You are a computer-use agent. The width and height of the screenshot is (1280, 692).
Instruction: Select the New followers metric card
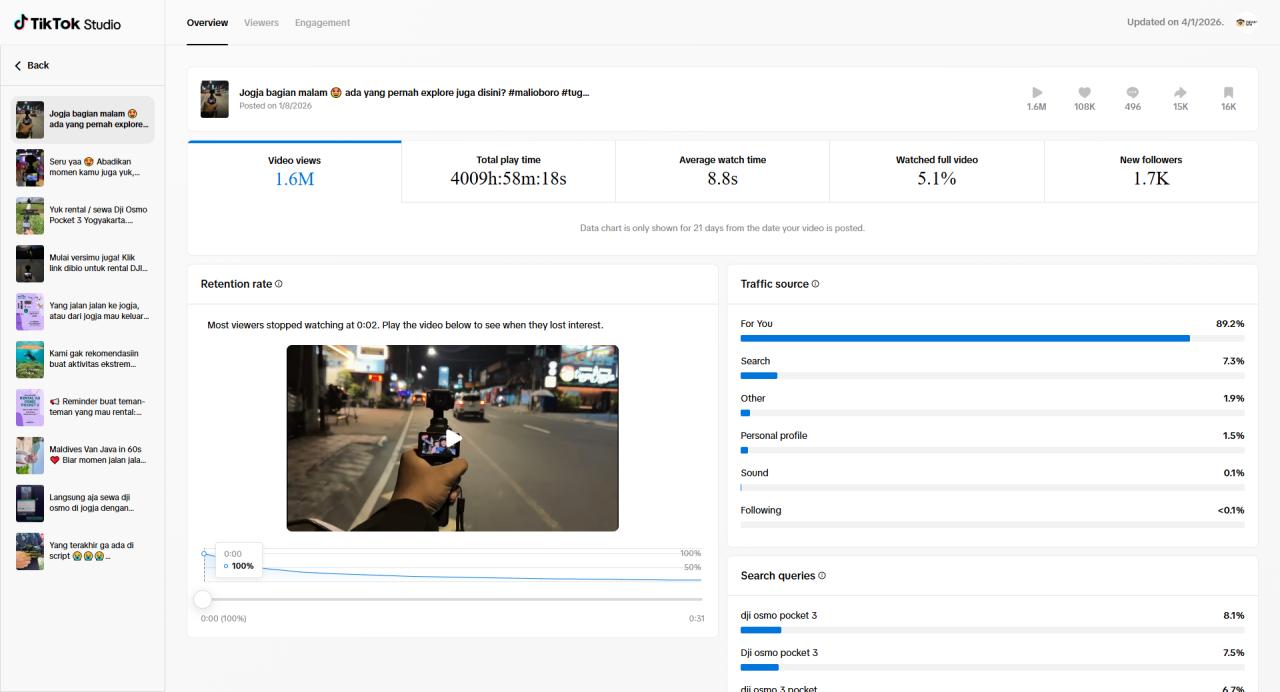tap(1151, 171)
